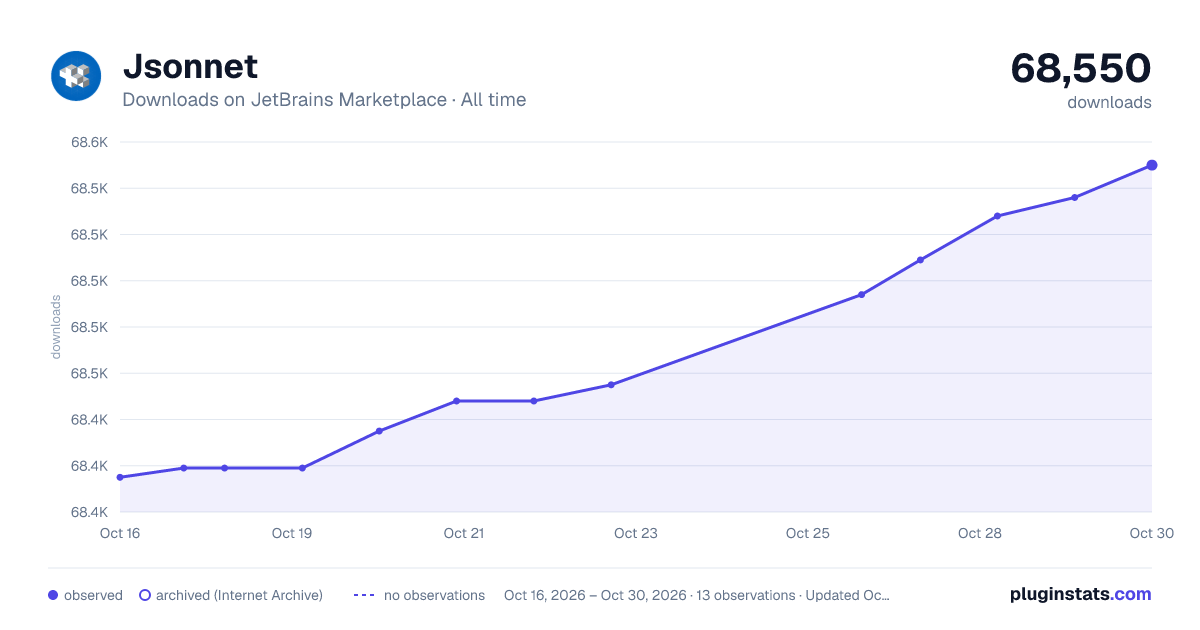Select the data point just before Oct 23
The height and width of the screenshot is (630, 1200).
coord(611,385)
